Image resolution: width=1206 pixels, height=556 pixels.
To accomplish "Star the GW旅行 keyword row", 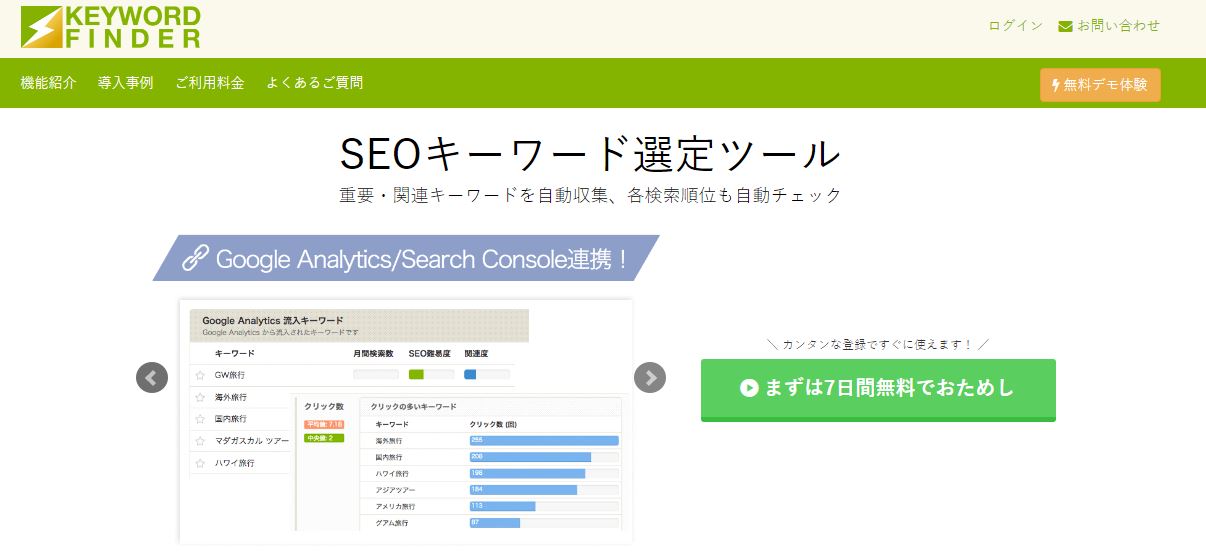I will pyautogui.click(x=201, y=375).
